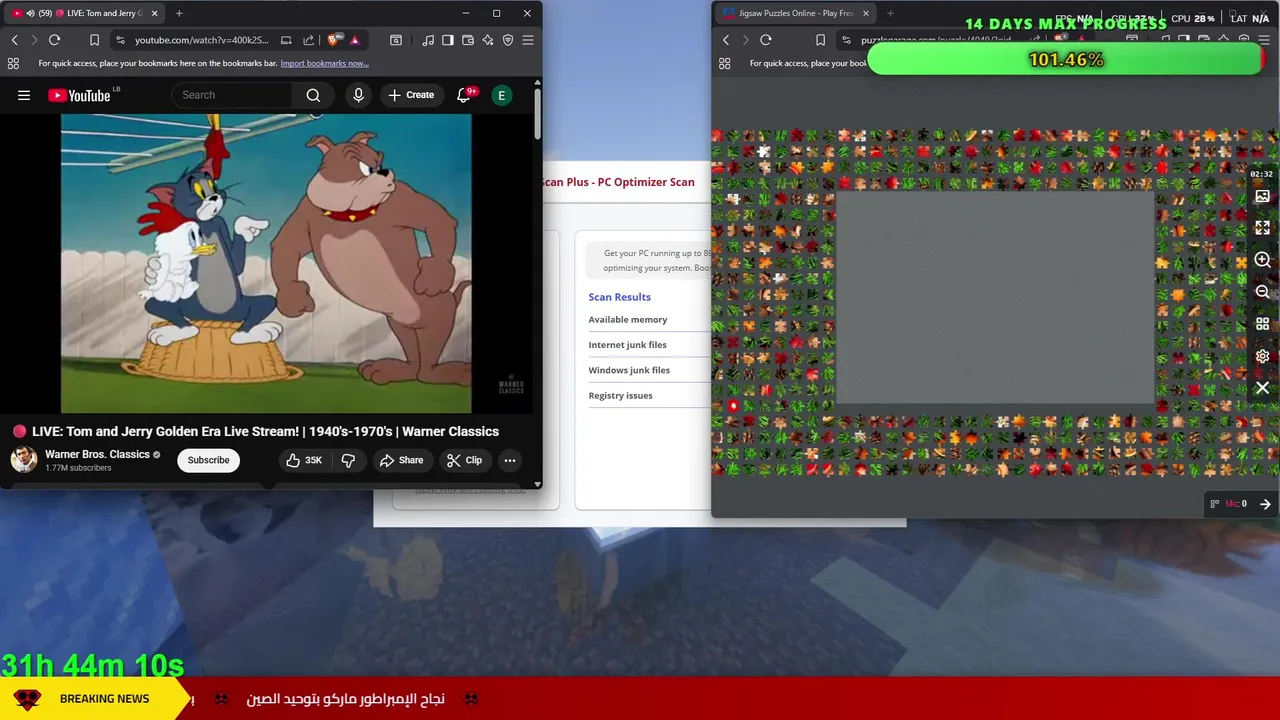
Task: Select the Jigsaw Puzzles Online tab
Action: coord(795,13)
